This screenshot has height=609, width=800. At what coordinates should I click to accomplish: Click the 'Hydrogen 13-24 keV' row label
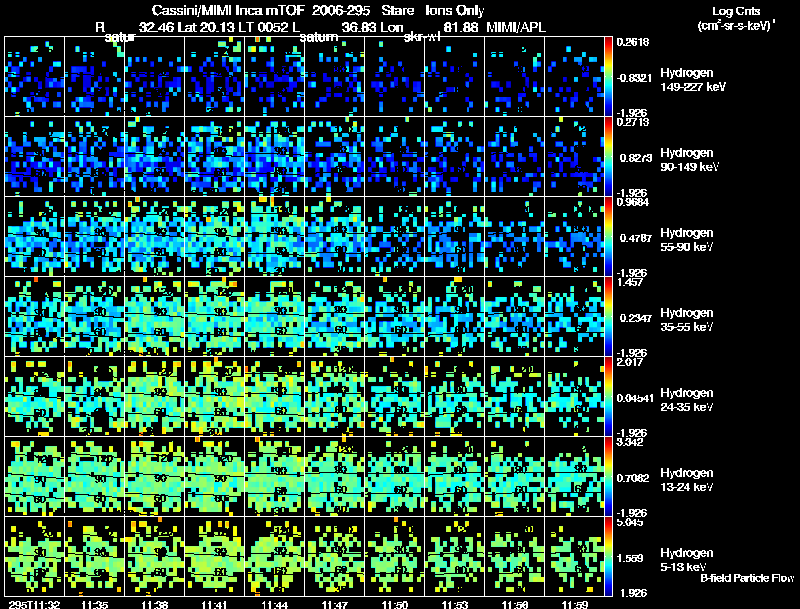[687, 480]
